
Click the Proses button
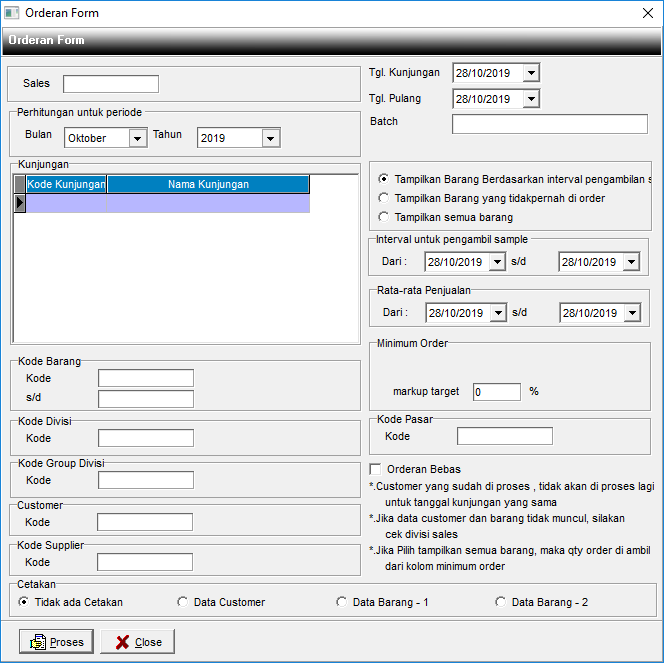click(56, 641)
